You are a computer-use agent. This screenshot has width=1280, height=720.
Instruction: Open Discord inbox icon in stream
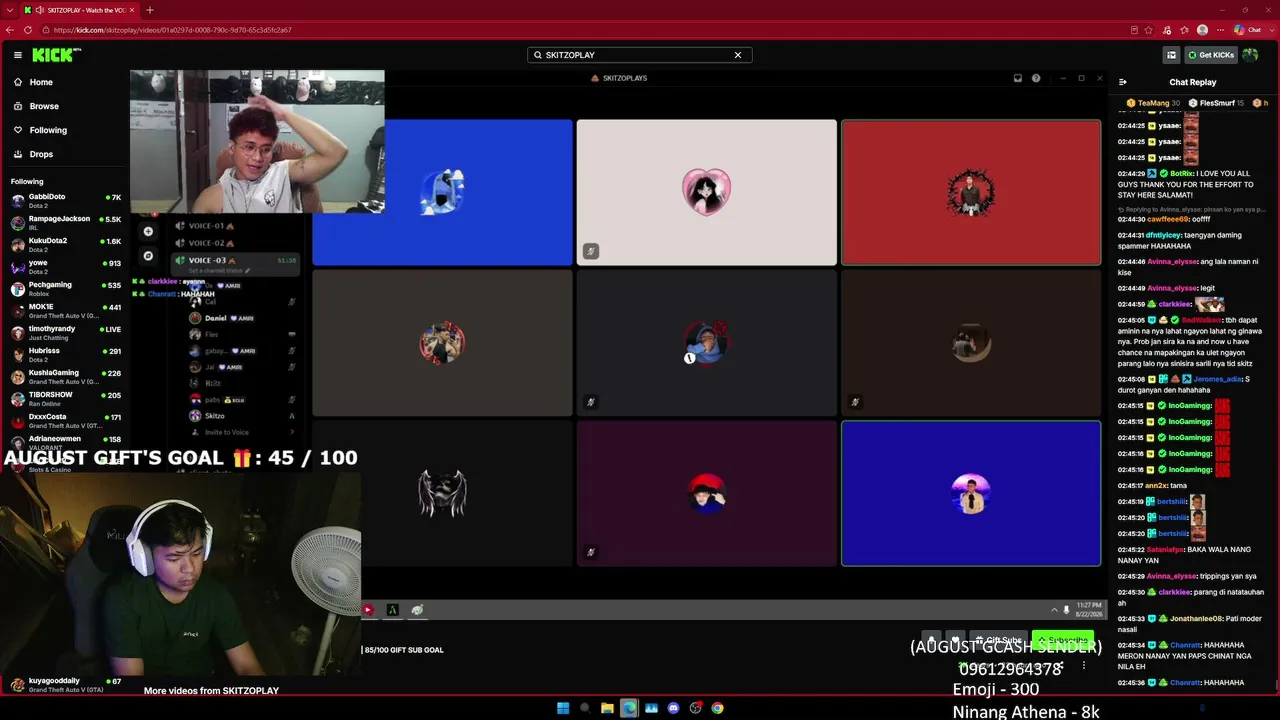(x=1017, y=78)
